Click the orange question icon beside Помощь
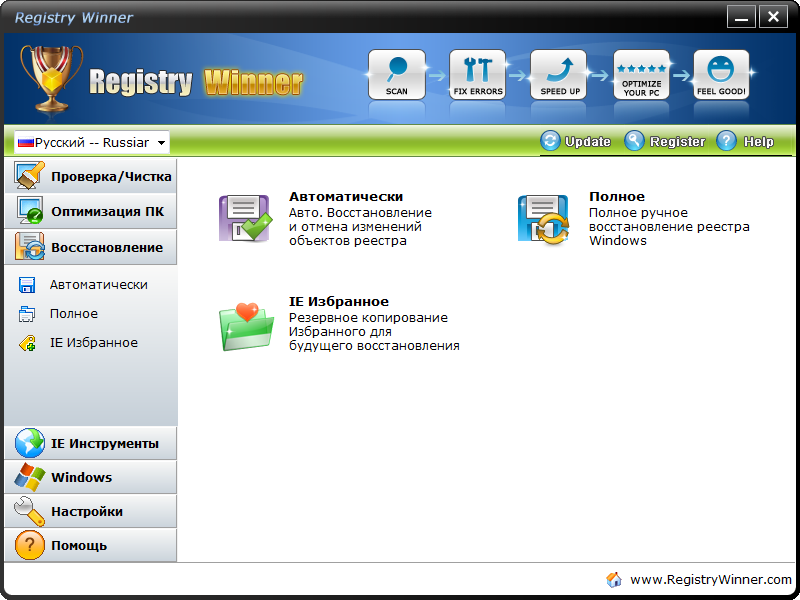The width and height of the screenshot is (800, 600). click(x=30, y=545)
